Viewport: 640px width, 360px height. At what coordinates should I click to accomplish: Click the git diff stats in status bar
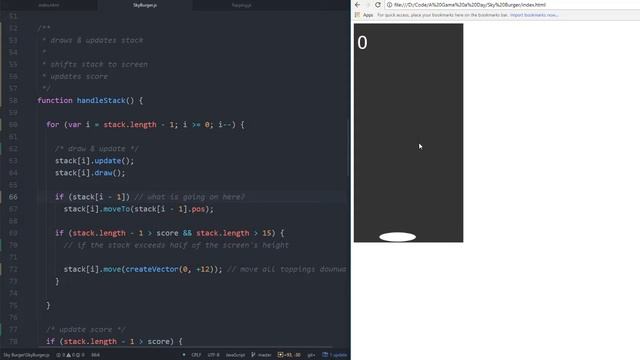289,355
